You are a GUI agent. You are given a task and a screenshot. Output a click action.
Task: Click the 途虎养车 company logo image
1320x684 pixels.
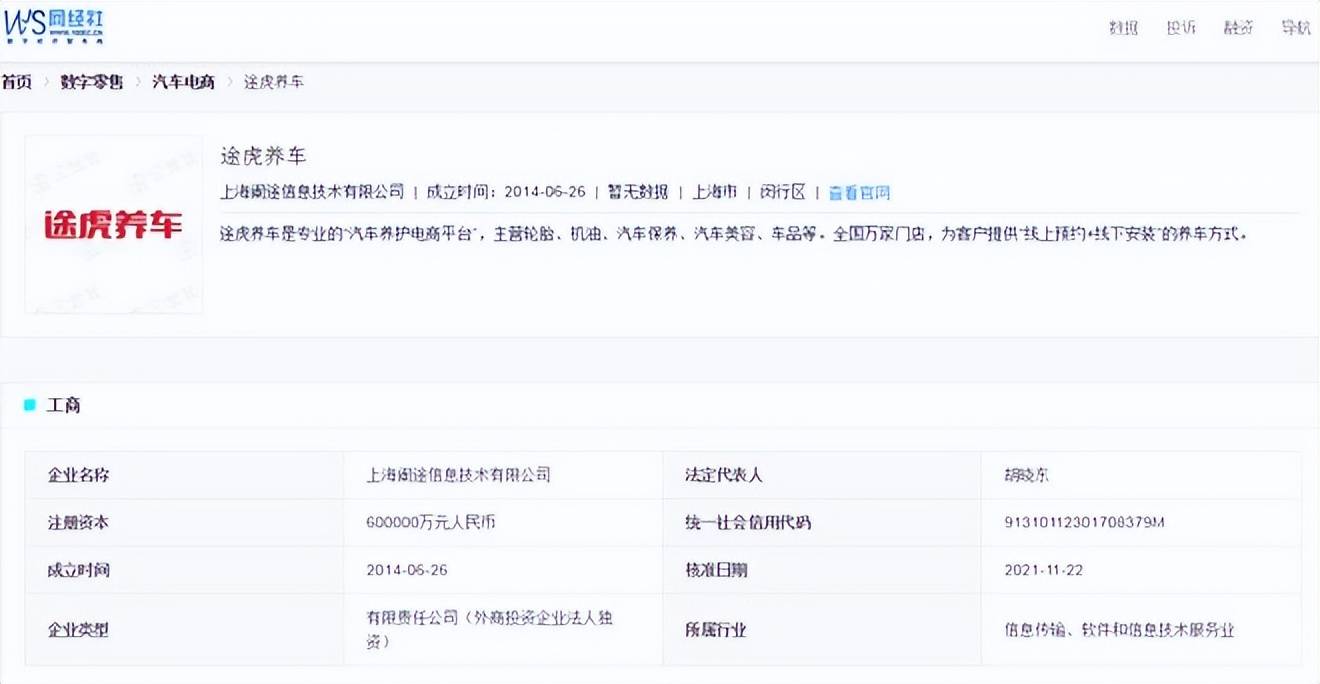pos(113,225)
